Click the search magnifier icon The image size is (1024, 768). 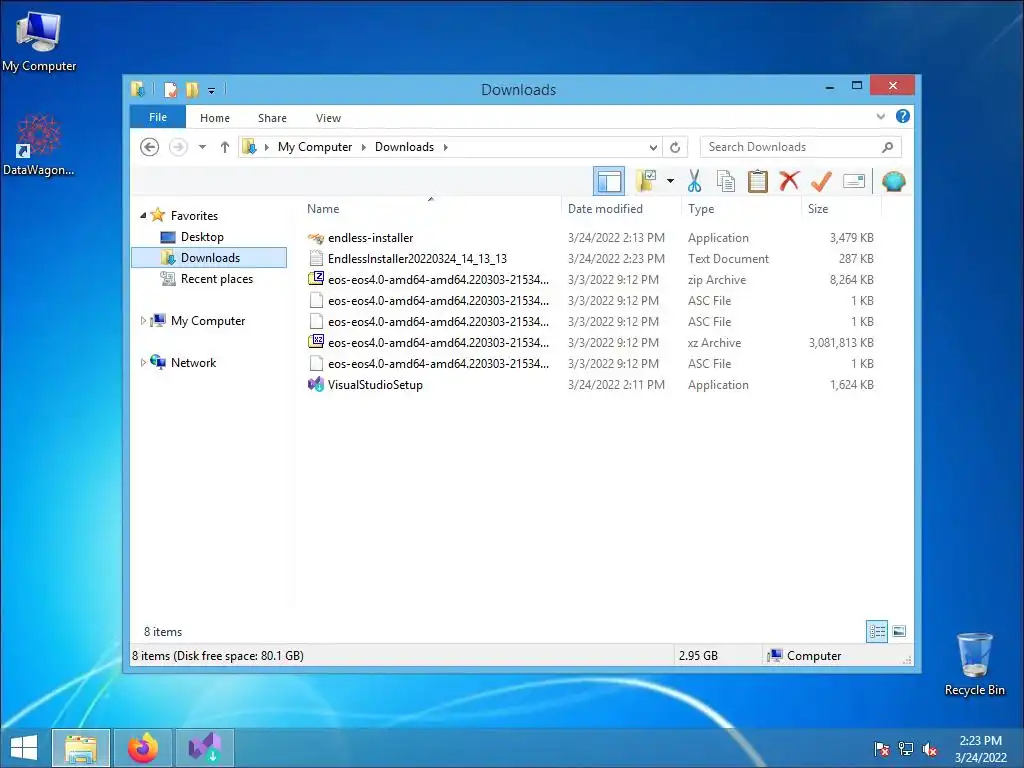tap(888, 147)
